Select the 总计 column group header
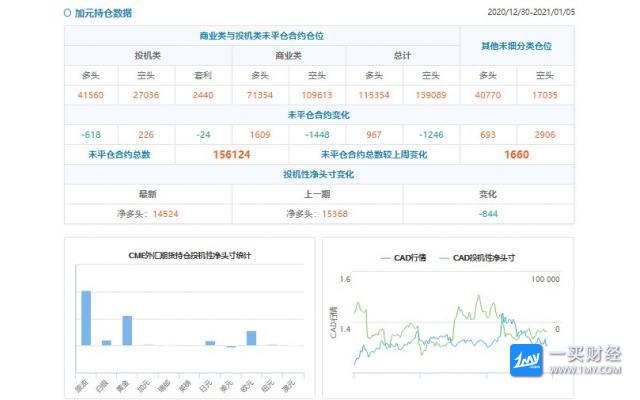The height and width of the screenshot is (400, 640). (x=402, y=56)
